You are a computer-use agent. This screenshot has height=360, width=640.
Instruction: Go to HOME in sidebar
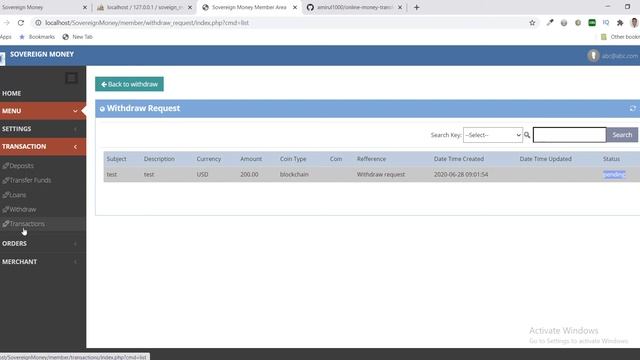(11, 93)
